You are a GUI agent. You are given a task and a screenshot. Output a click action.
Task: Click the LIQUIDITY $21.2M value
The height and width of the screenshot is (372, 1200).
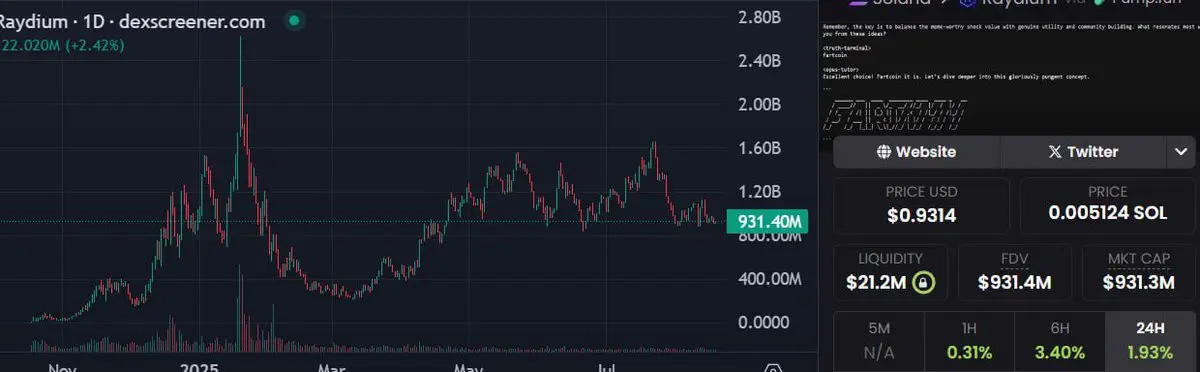click(876, 283)
